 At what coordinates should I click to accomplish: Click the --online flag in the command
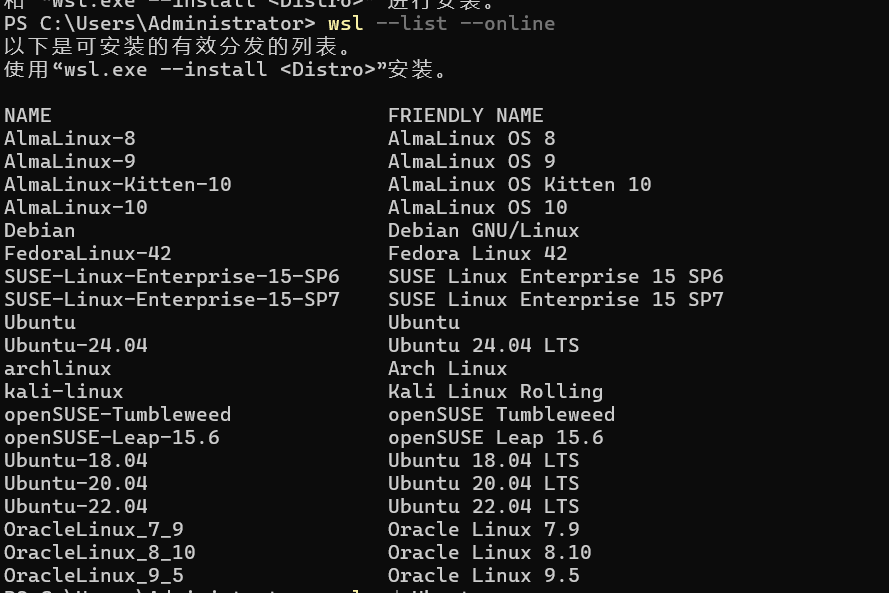click(x=507, y=23)
